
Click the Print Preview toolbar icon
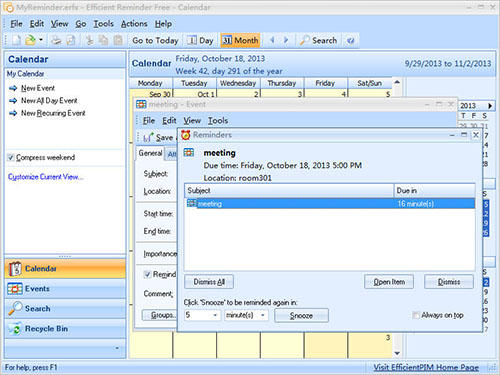pyautogui.click(x=71, y=40)
